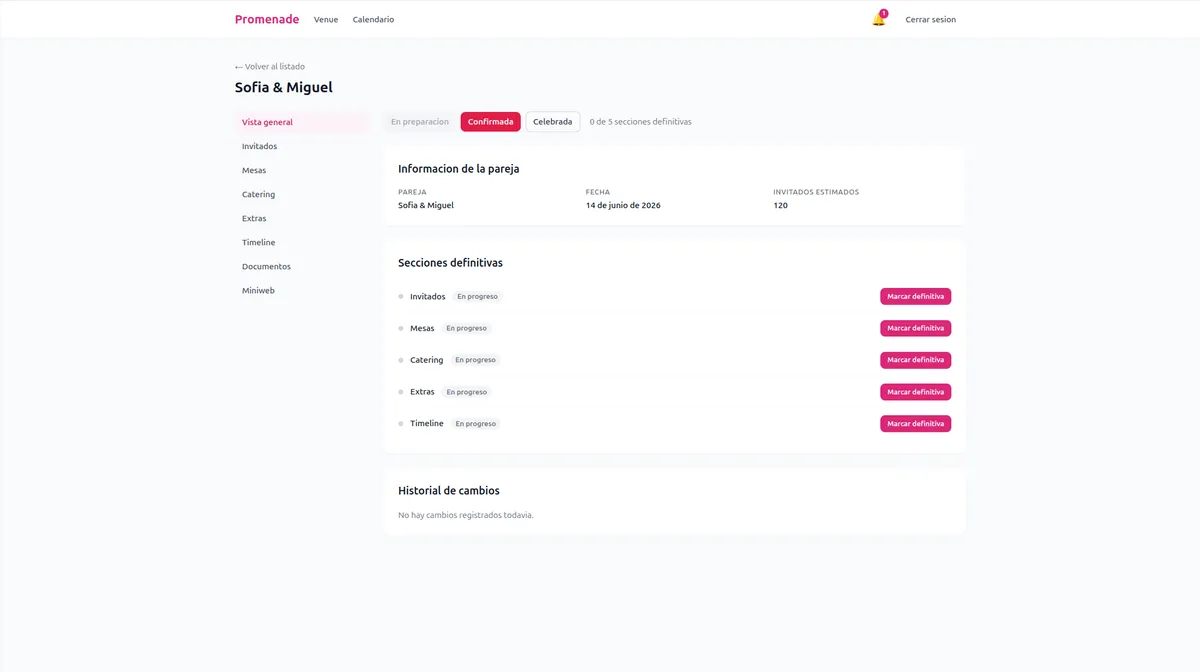This screenshot has width=1200, height=672.
Task: Open Extras section in sidebar
Action: [x=254, y=218]
